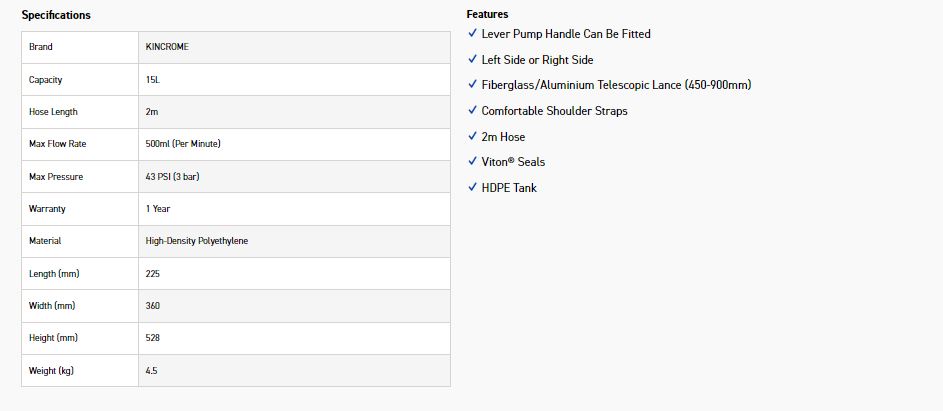Image resolution: width=943 pixels, height=411 pixels.
Task: Click the Weight (kg) value 4.5
Action: tap(152, 371)
